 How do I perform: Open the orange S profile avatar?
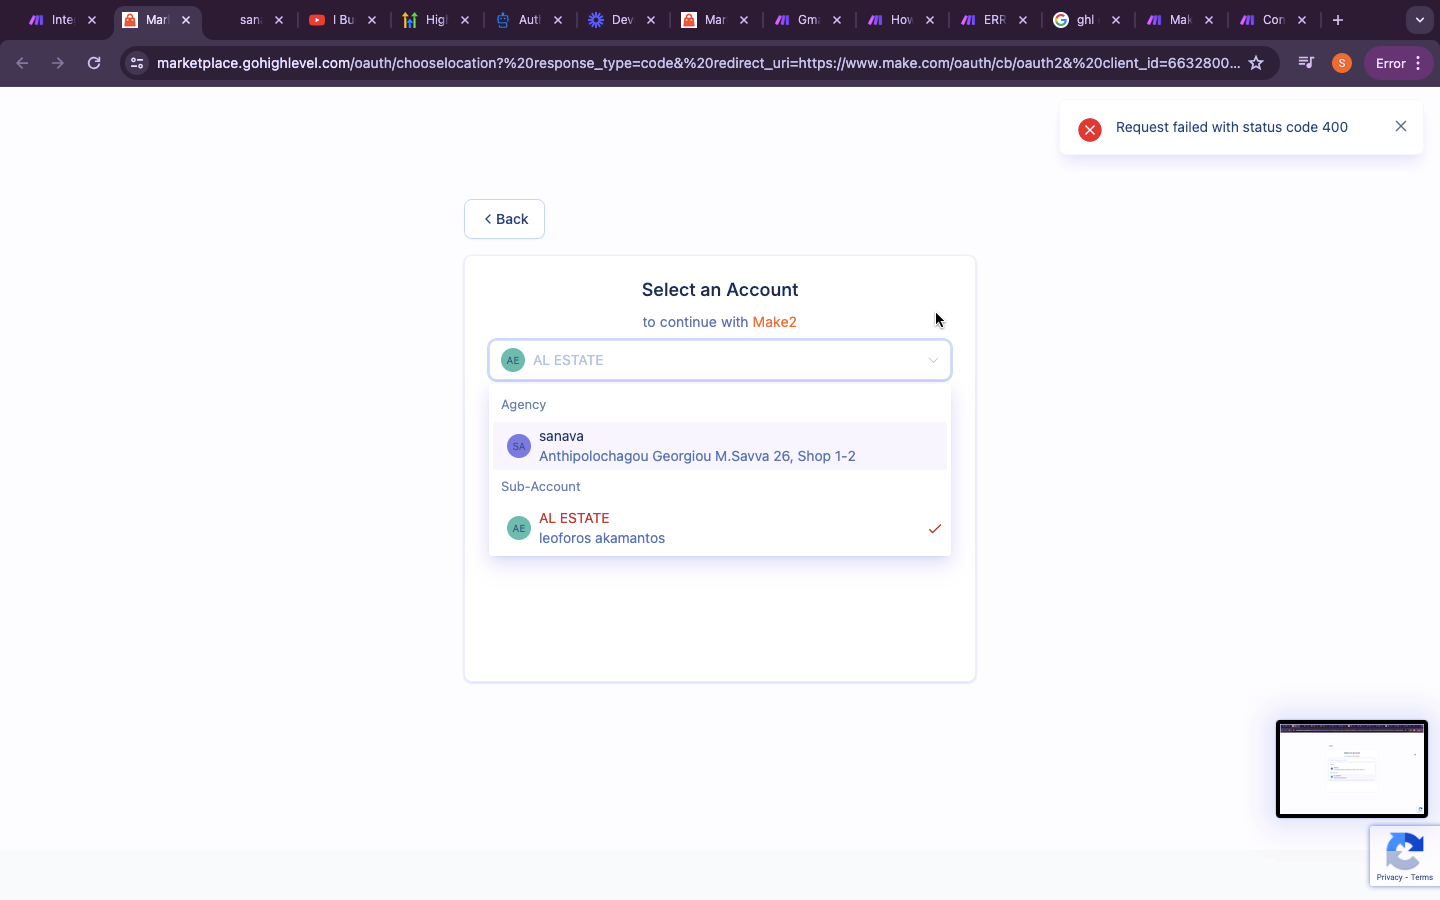click(x=1342, y=63)
